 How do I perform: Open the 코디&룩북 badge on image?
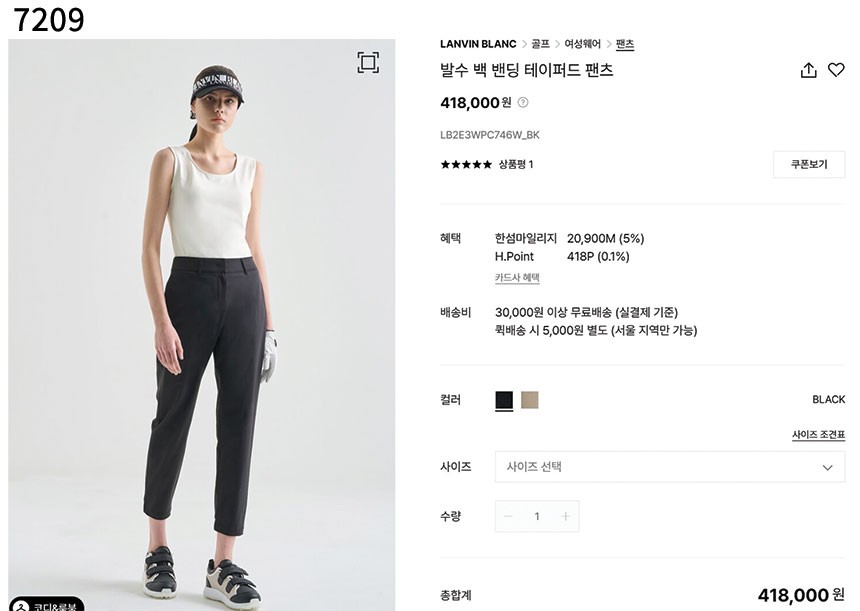(x=47, y=604)
